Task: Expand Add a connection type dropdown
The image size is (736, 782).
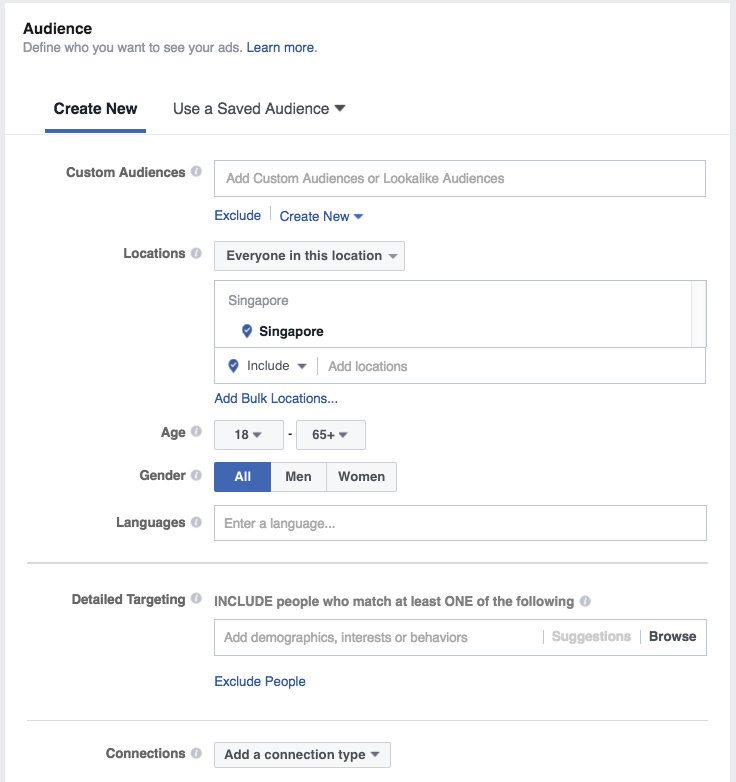Action: pyautogui.click(x=302, y=755)
